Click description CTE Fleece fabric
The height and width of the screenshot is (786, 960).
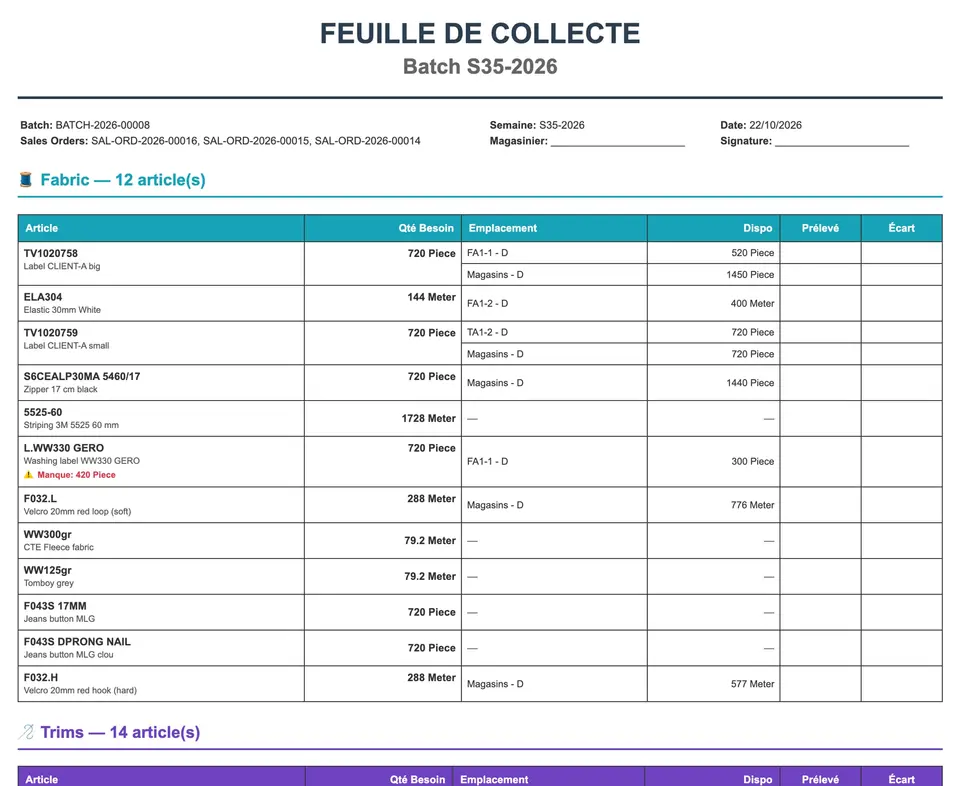59,547
